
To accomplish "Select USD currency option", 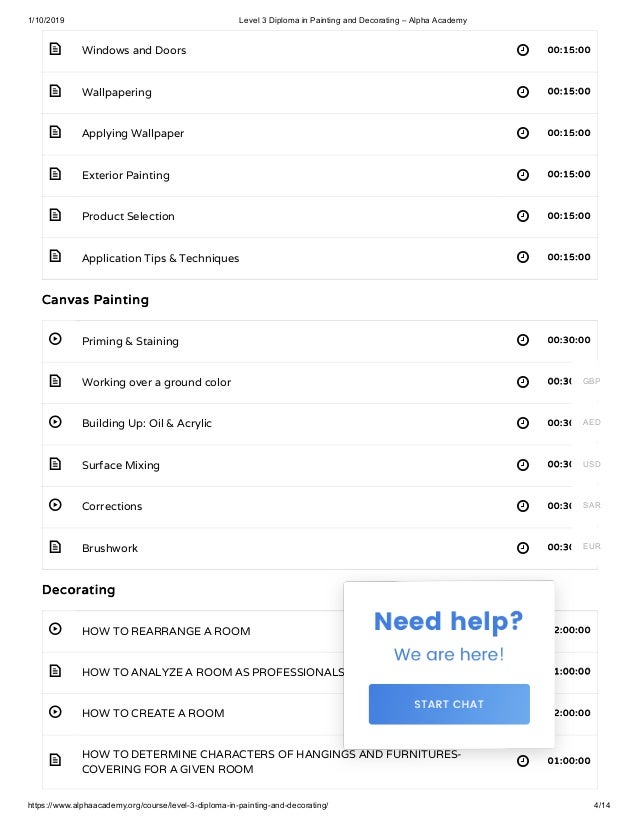I will coord(591,464).
